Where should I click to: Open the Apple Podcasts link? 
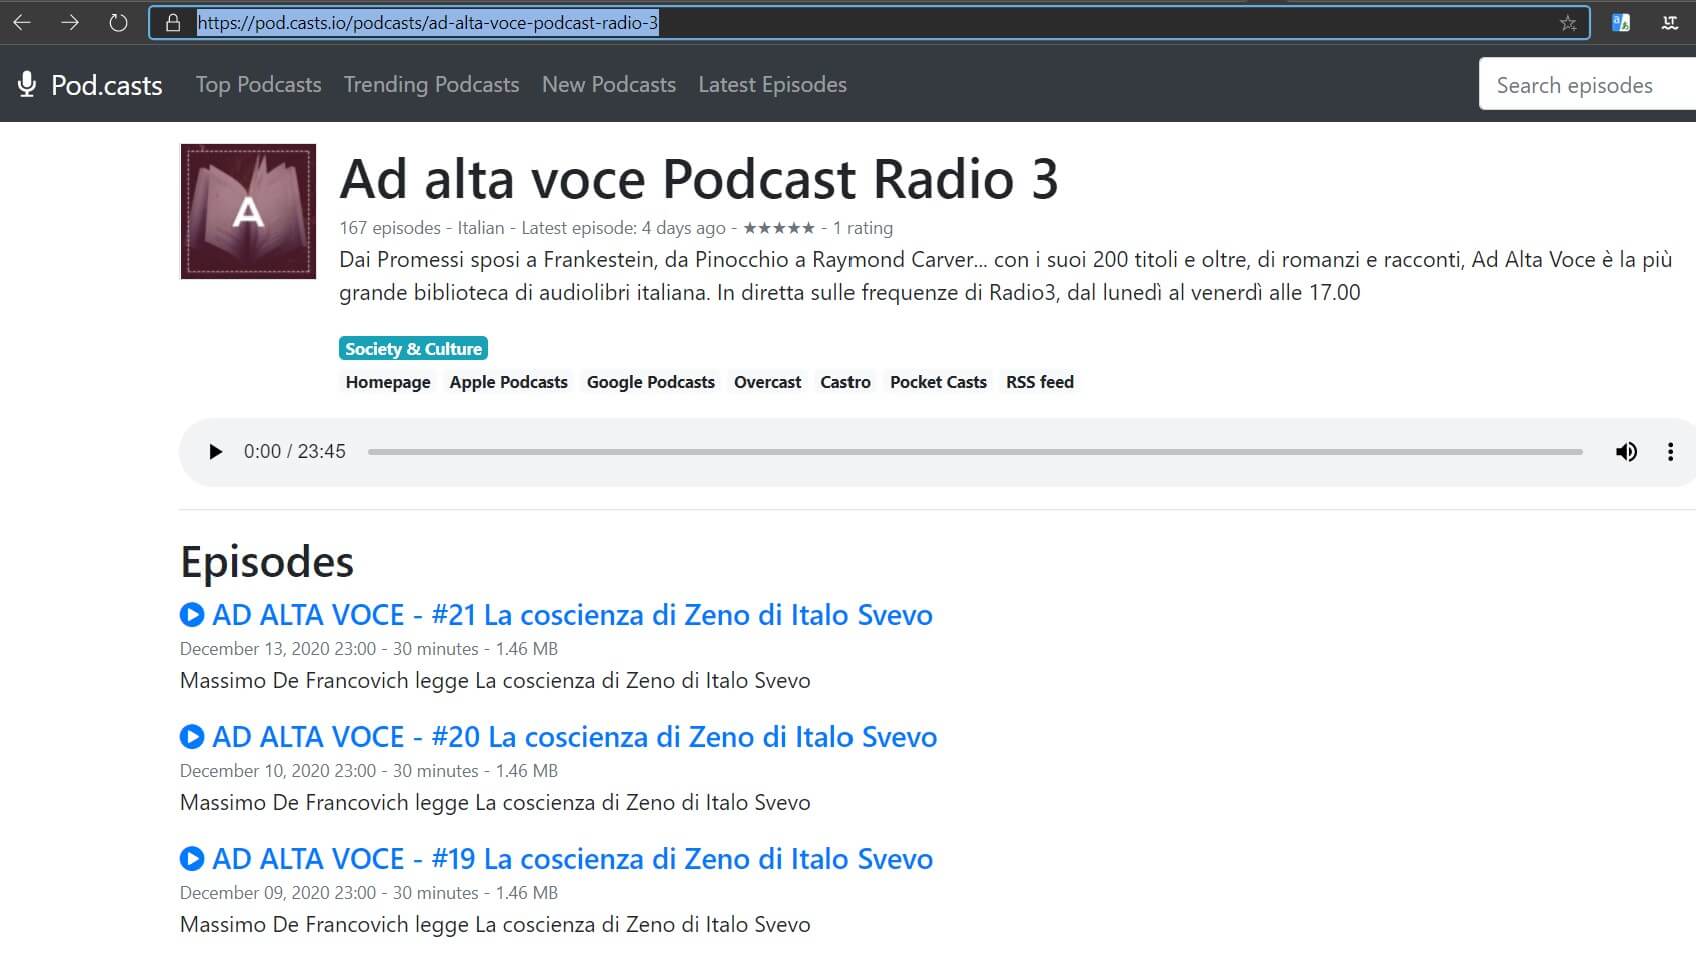pyautogui.click(x=508, y=382)
